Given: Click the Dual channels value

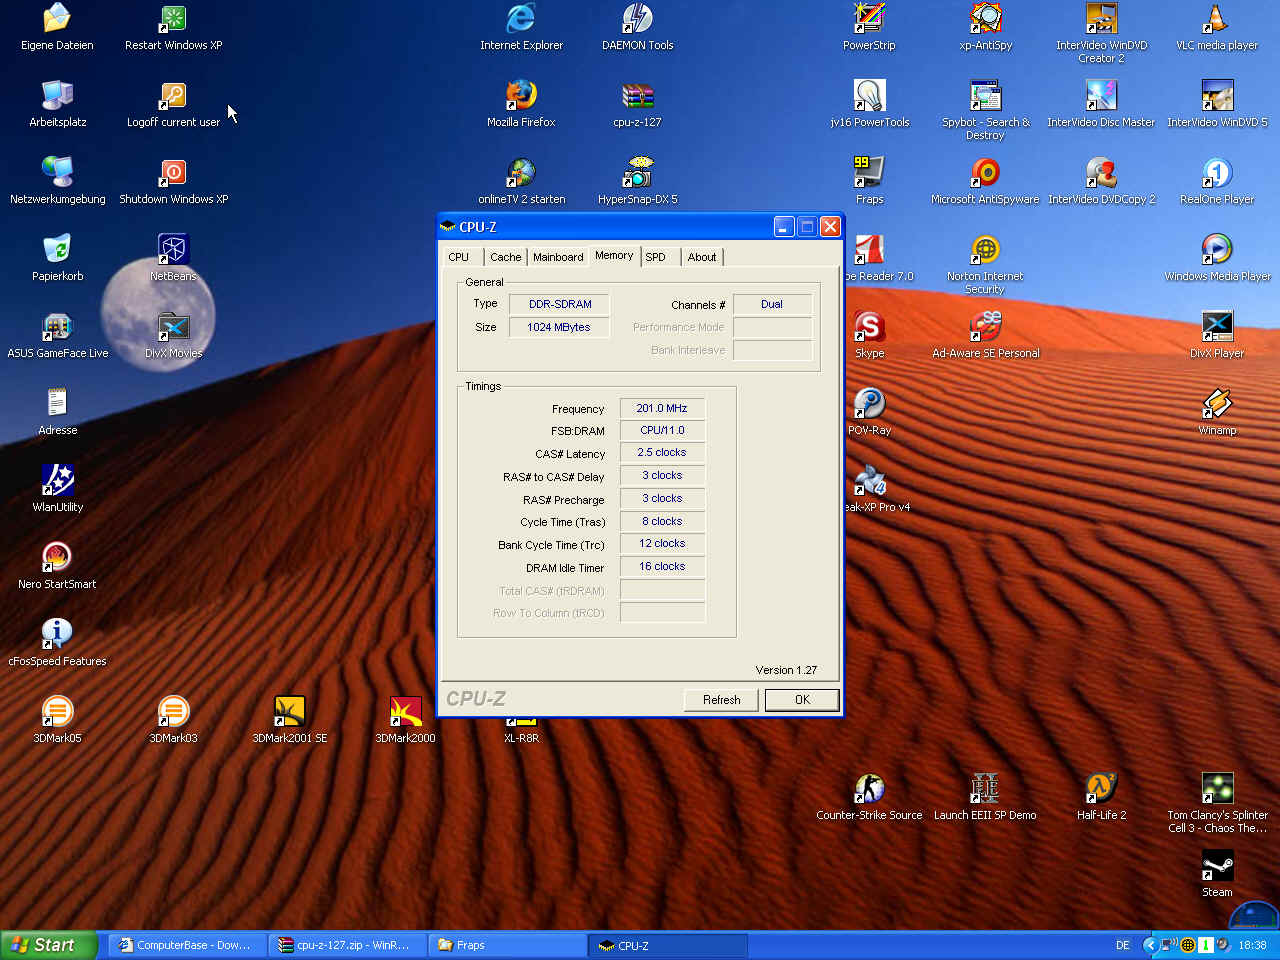Looking at the screenshot, I should click(x=772, y=304).
